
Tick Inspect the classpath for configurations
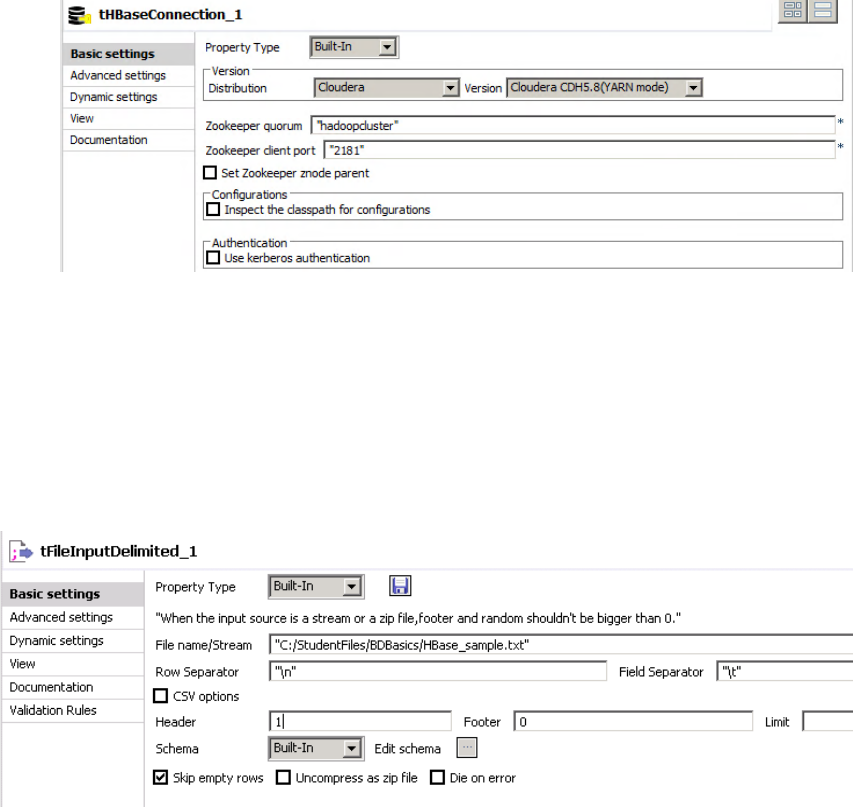point(213,210)
